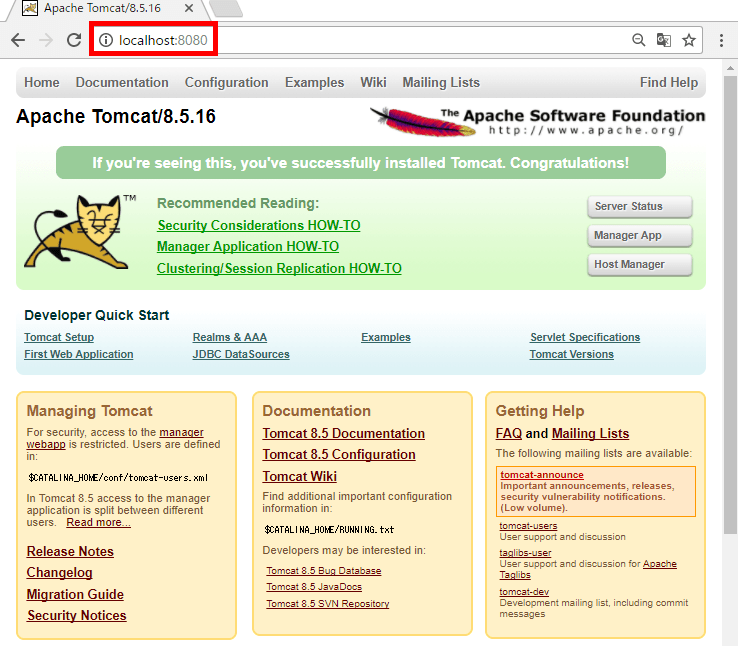Click the Developer Quick Start heading
This screenshot has height=646, width=738.
[x=96, y=315]
